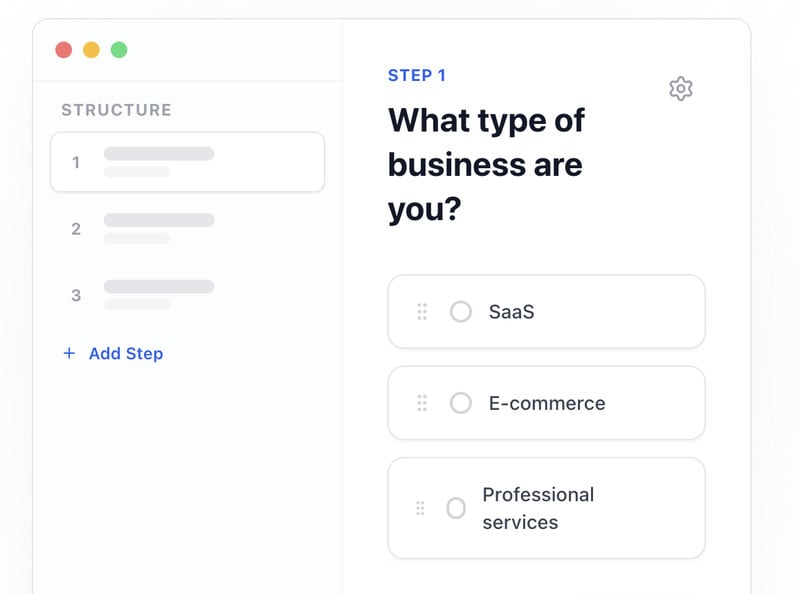Viewport: 800px width, 594px height.
Task: Click the Professional services drag handle
Action: pyautogui.click(x=422, y=508)
